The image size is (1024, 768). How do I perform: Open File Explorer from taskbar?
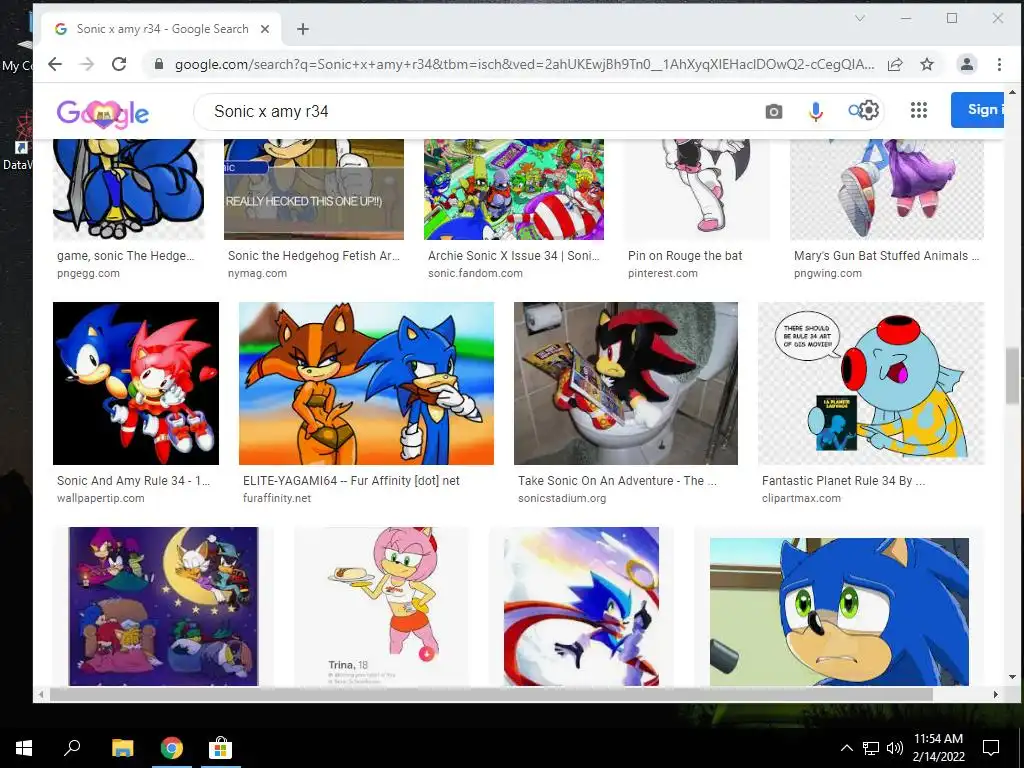[122, 748]
